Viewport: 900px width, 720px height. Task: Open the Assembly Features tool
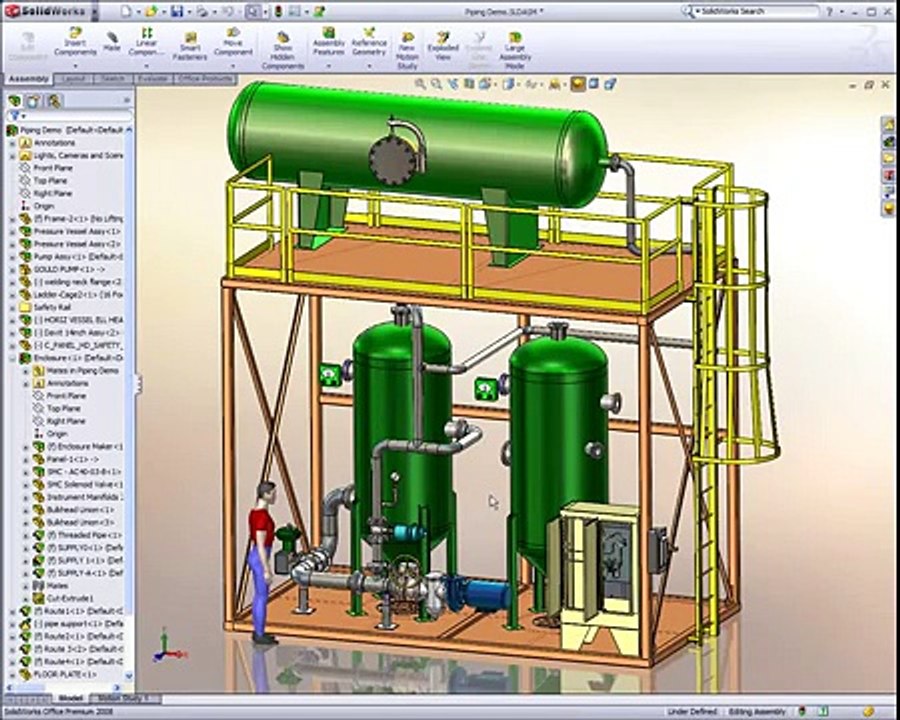point(328,40)
